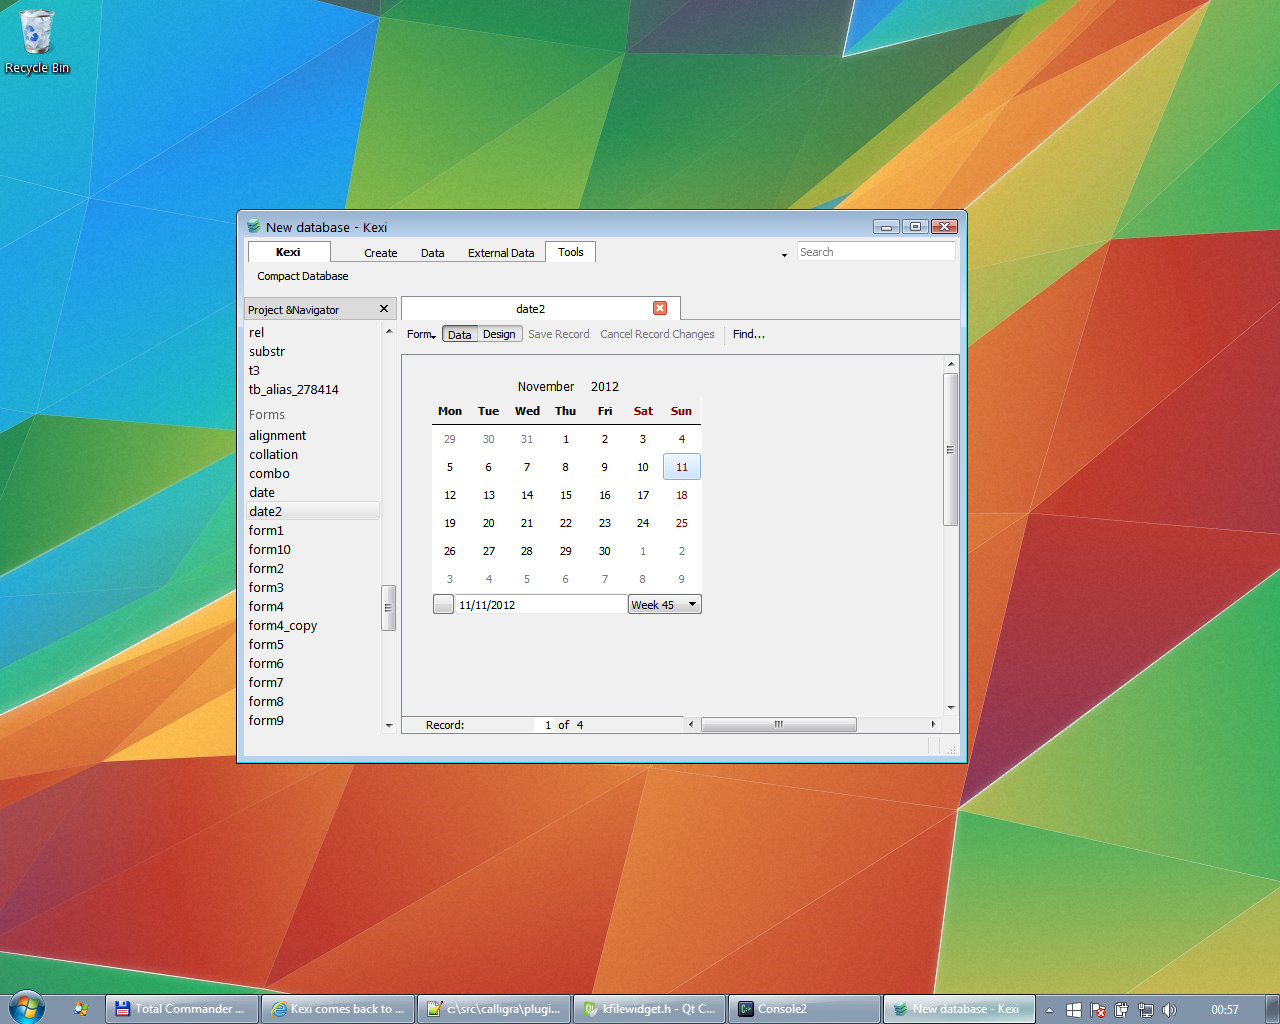Viewport: 1280px width, 1024px height.
Task: Switch form to Data view
Action: coord(460,335)
